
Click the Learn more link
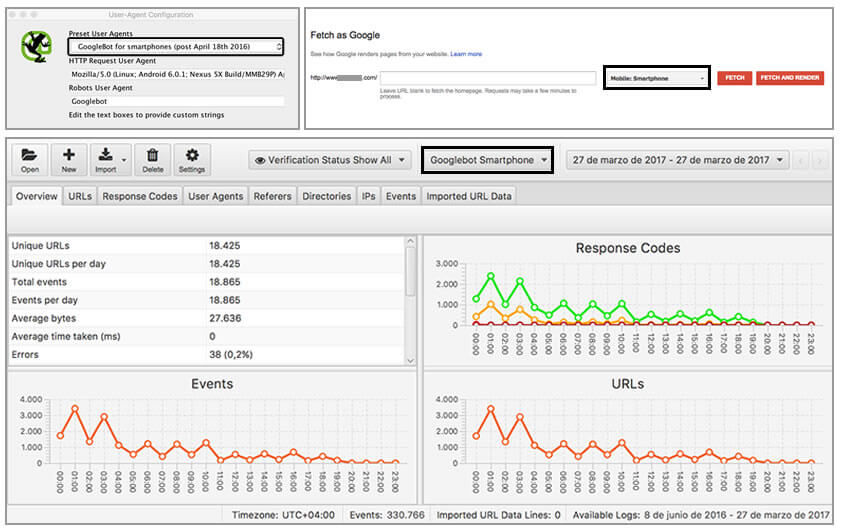[x=466, y=54]
